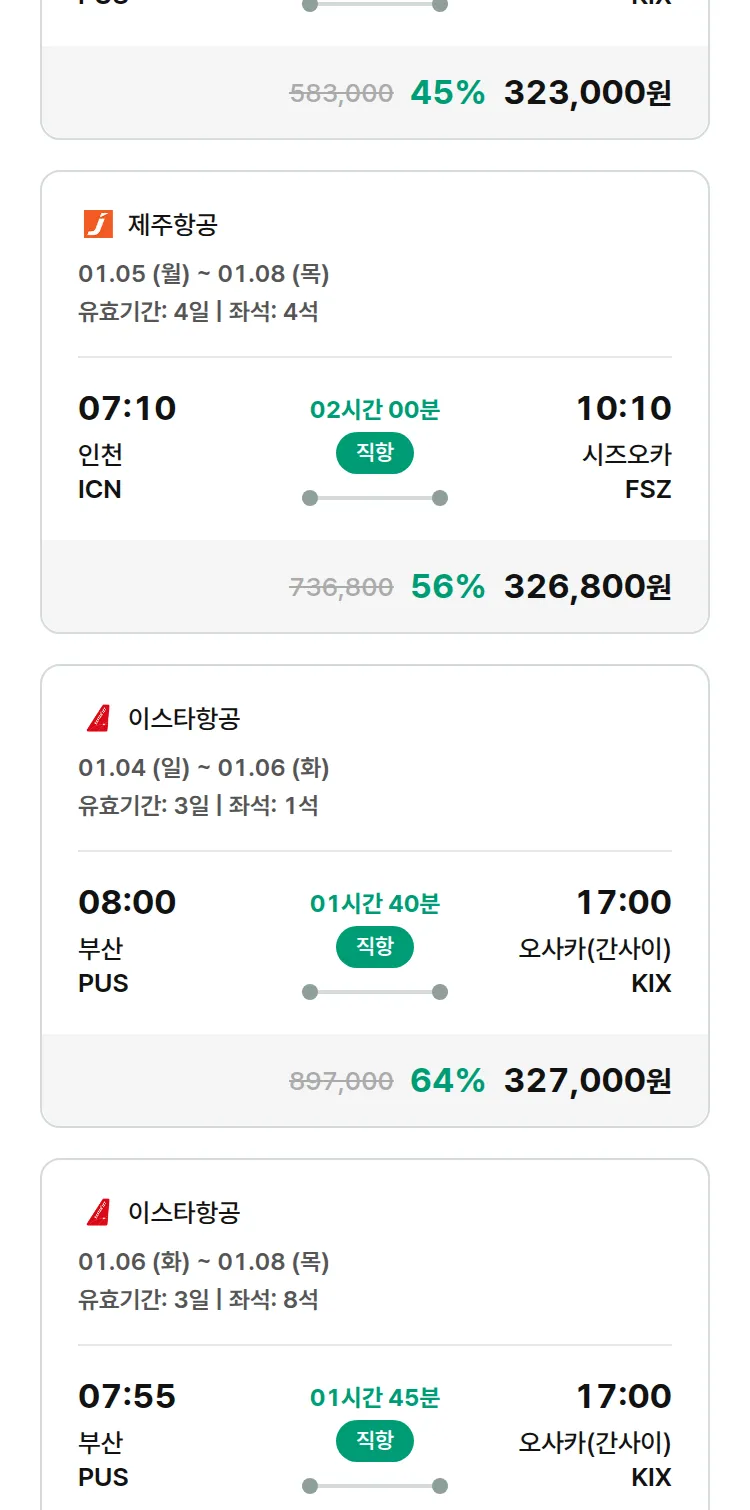Open the 제주항공 airline name
This screenshot has height=1510, width=750.
tap(172, 224)
